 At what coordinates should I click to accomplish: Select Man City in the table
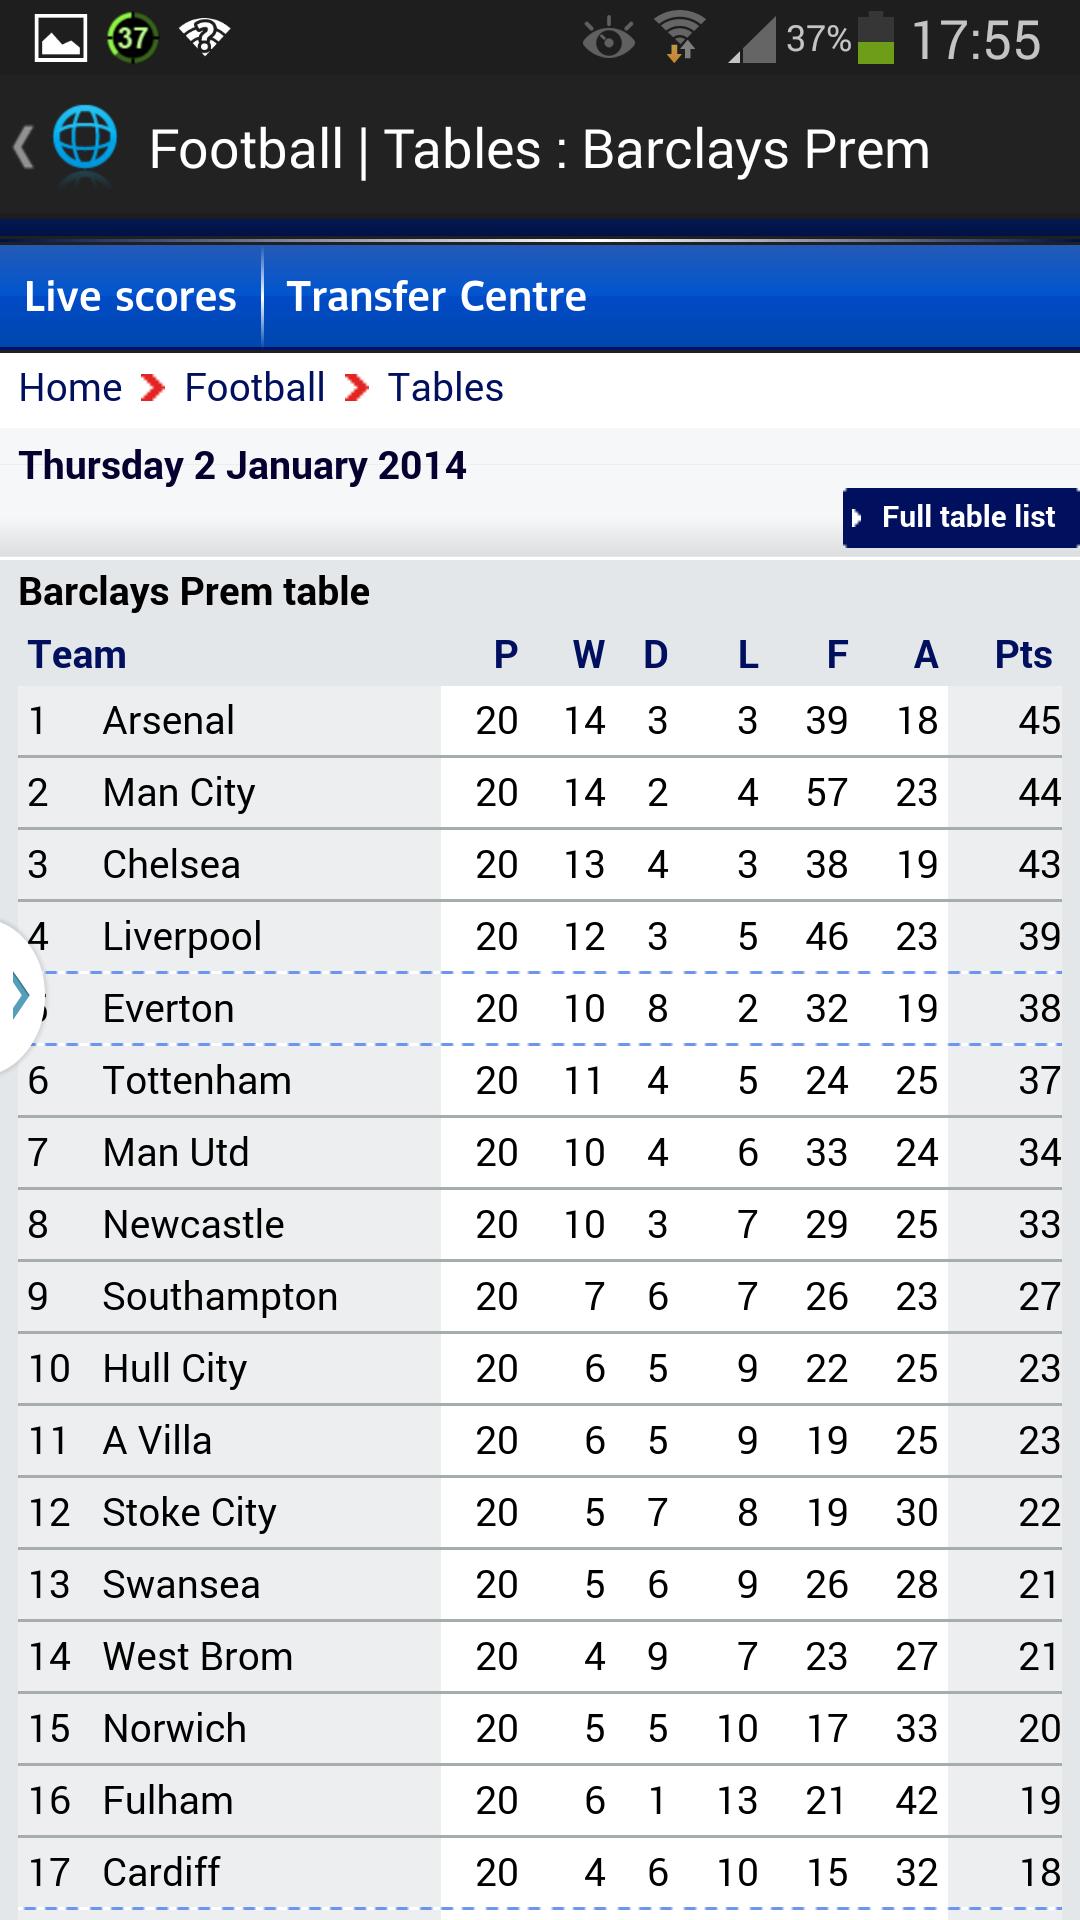(x=179, y=793)
